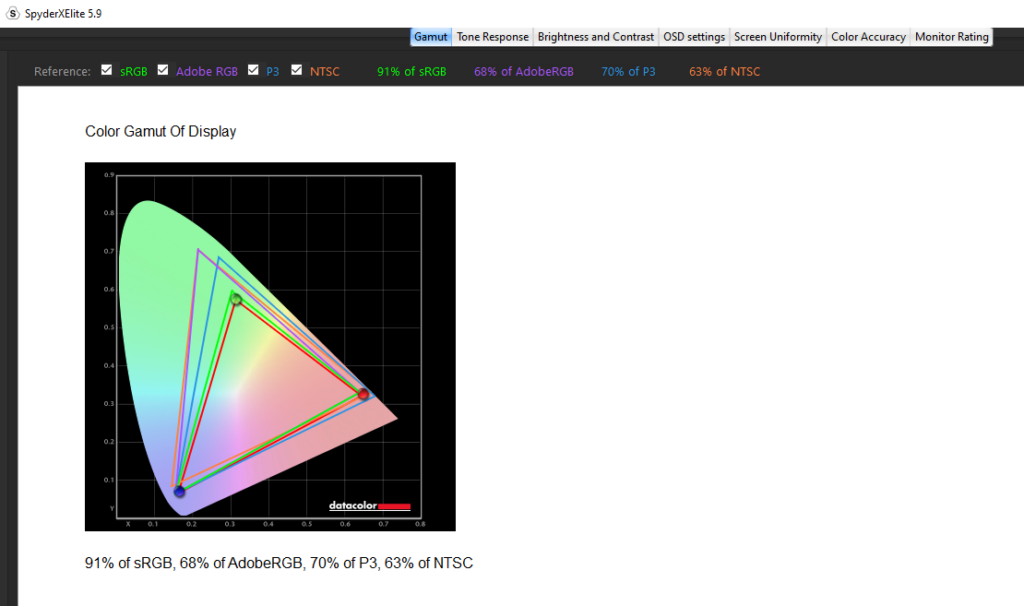This screenshot has width=1024, height=606.
Task: Click the SpyderXElite app icon in title bar
Action: click(13, 14)
